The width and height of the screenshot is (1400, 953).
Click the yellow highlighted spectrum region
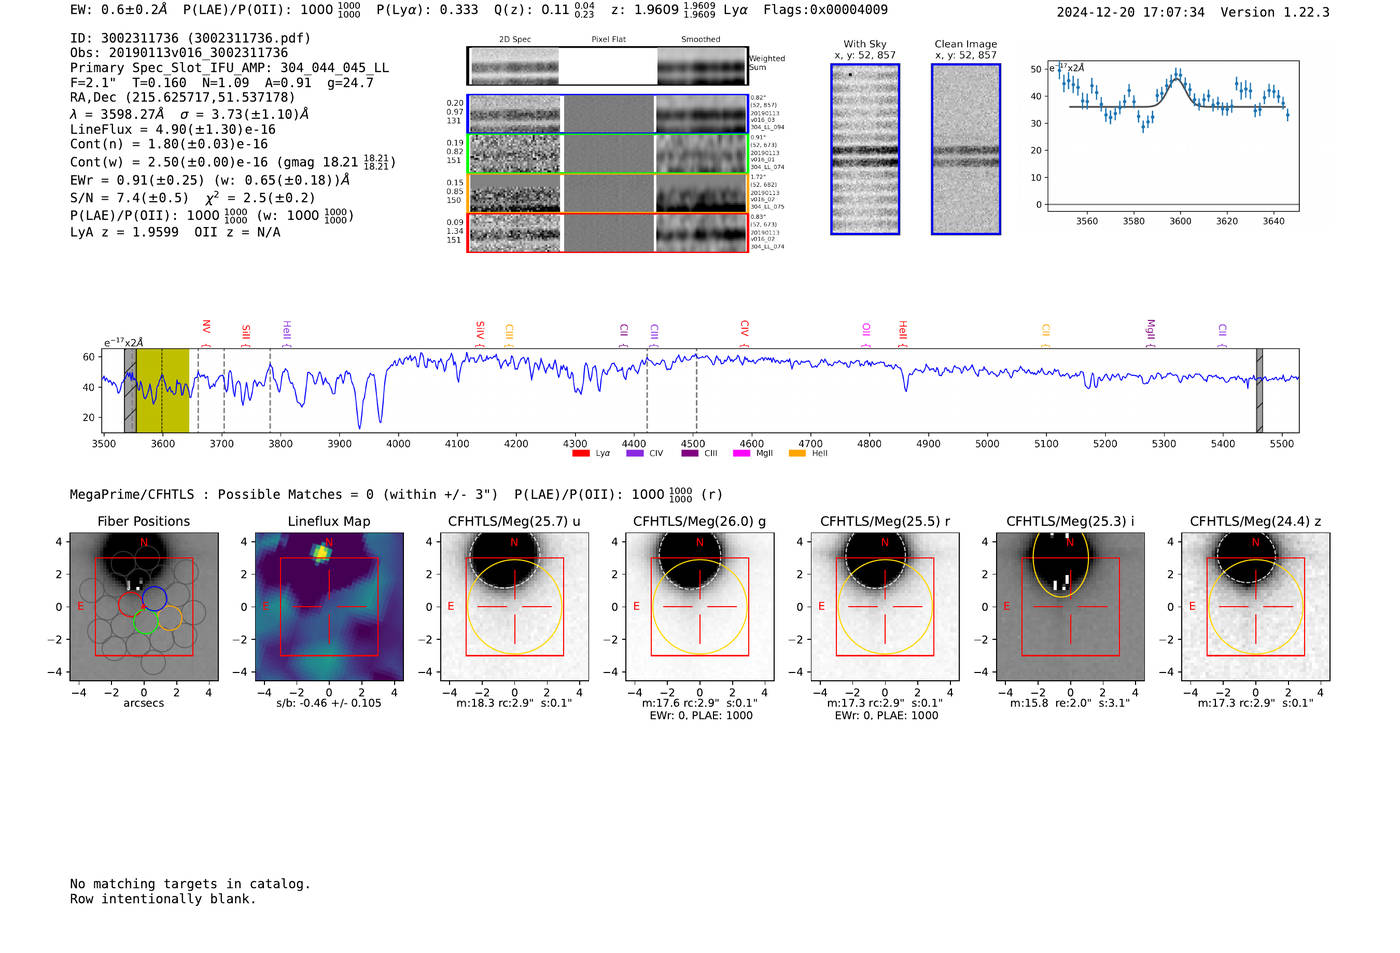tap(162, 391)
